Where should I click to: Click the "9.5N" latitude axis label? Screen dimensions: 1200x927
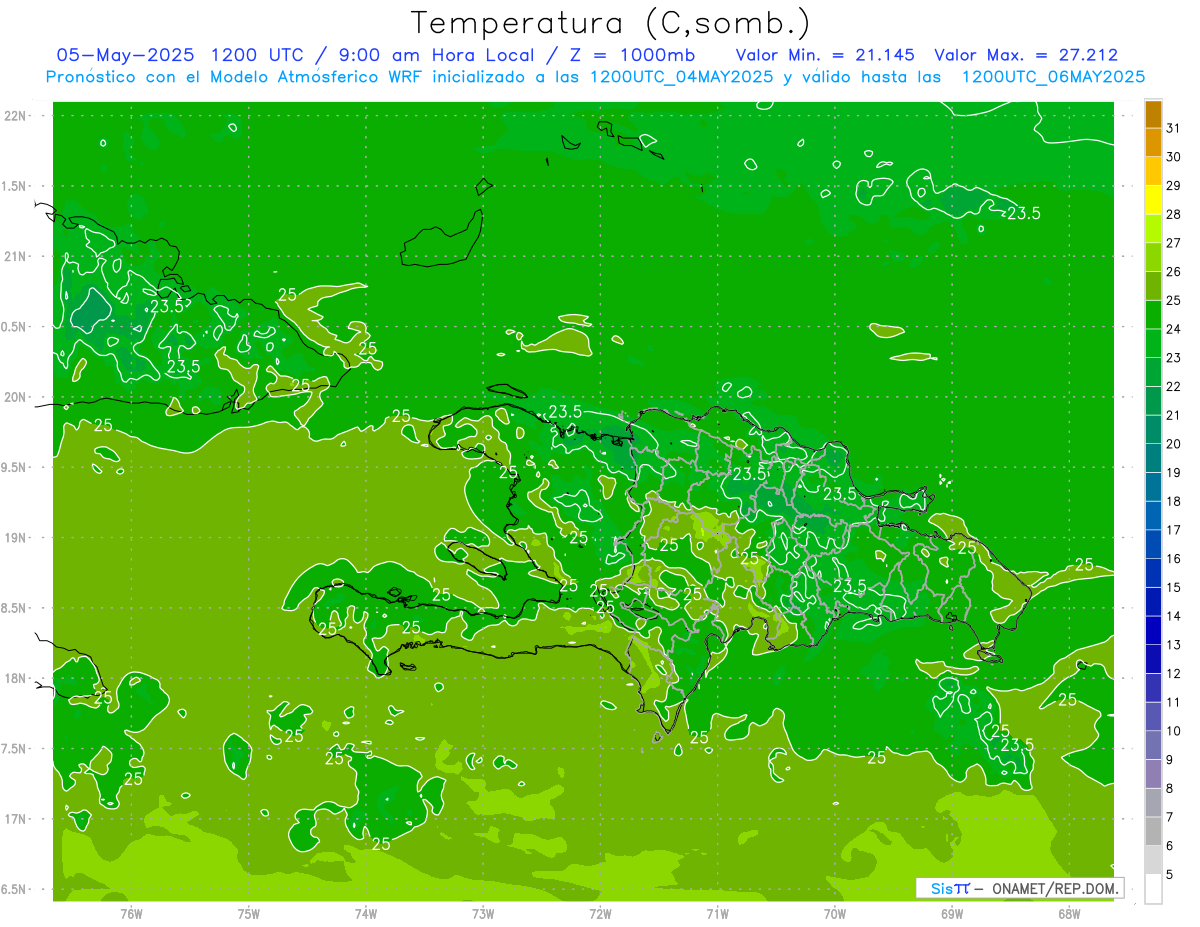point(14,467)
